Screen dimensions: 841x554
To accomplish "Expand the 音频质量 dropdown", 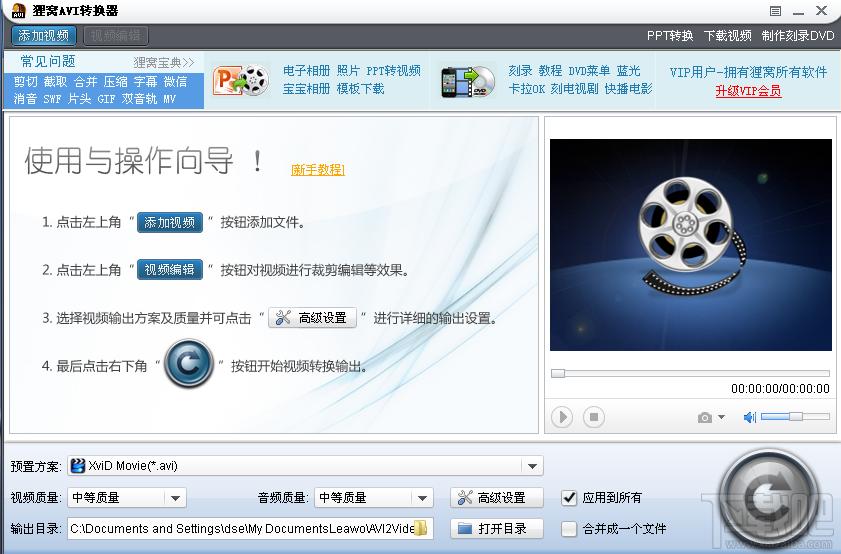I will tap(422, 498).
